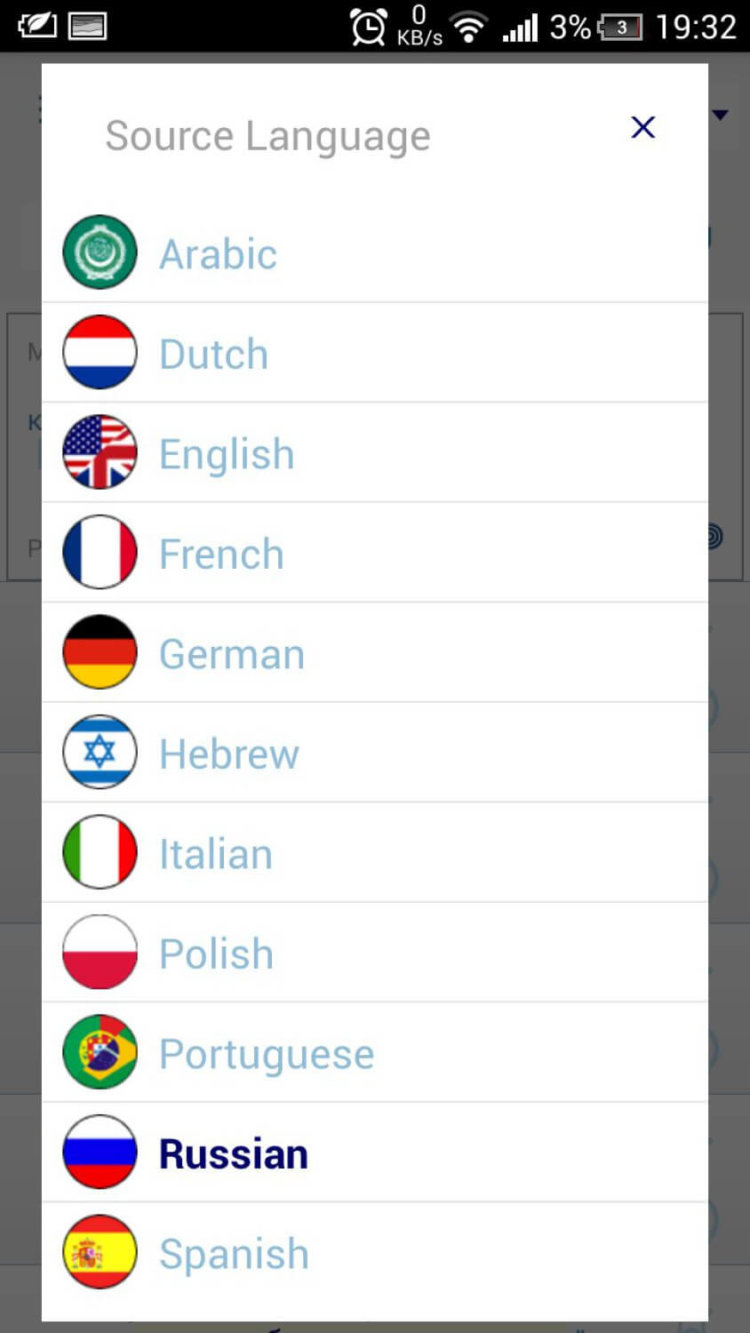This screenshot has height=1333, width=750.
Task: Tap the Dutch flag icon
Action: click(100, 352)
